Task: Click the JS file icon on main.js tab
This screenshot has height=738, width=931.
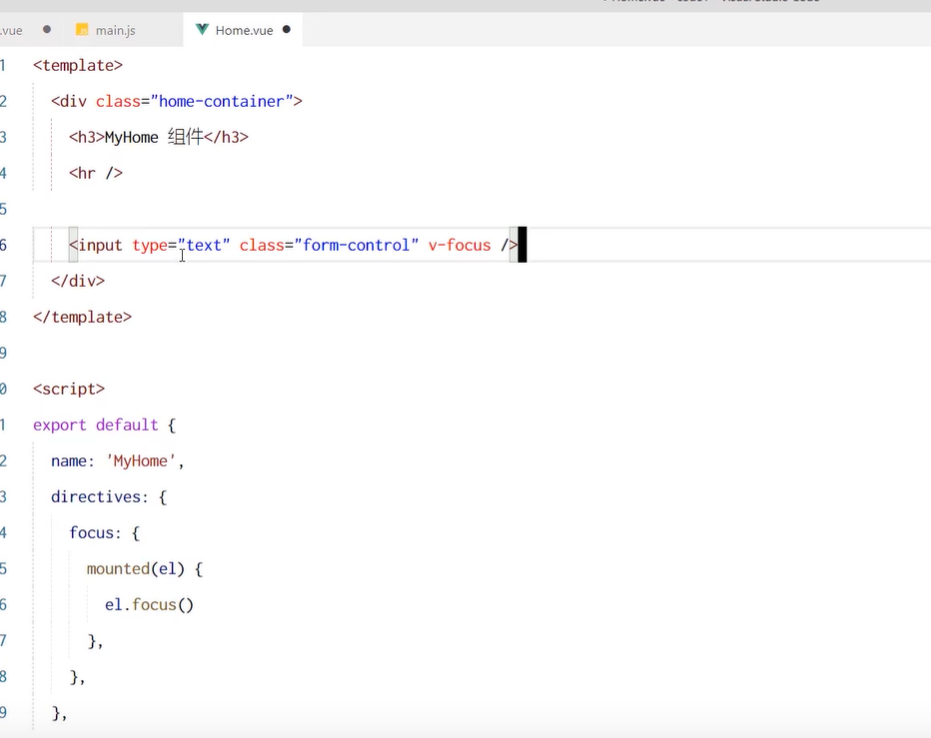Action: 82,30
